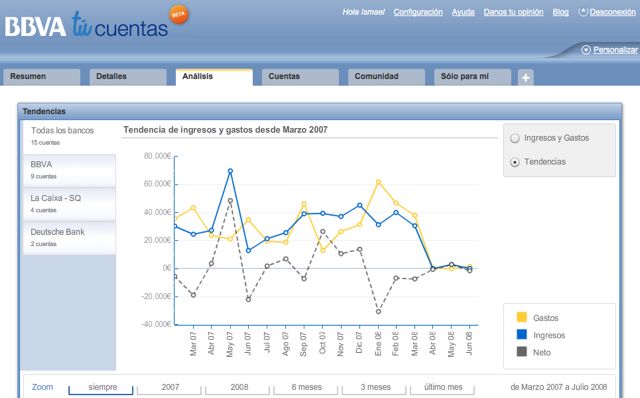The width and height of the screenshot is (640, 398).
Task: Click the plus icon to add tab
Action: [x=526, y=77]
